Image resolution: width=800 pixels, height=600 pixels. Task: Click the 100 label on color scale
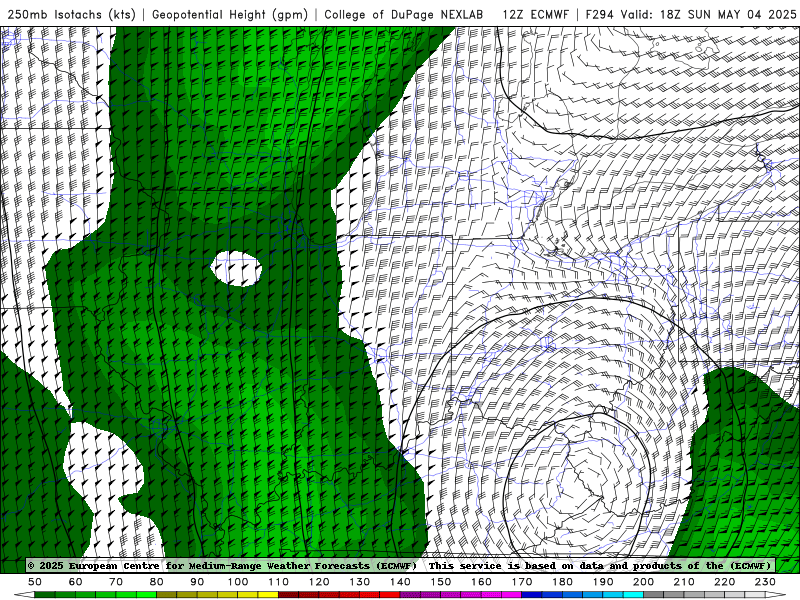[x=238, y=582]
